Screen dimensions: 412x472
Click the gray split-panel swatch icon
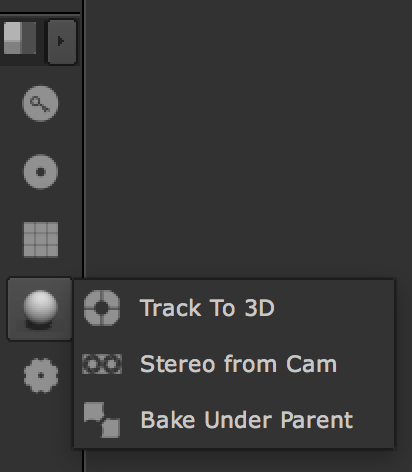tap(20, 38)
